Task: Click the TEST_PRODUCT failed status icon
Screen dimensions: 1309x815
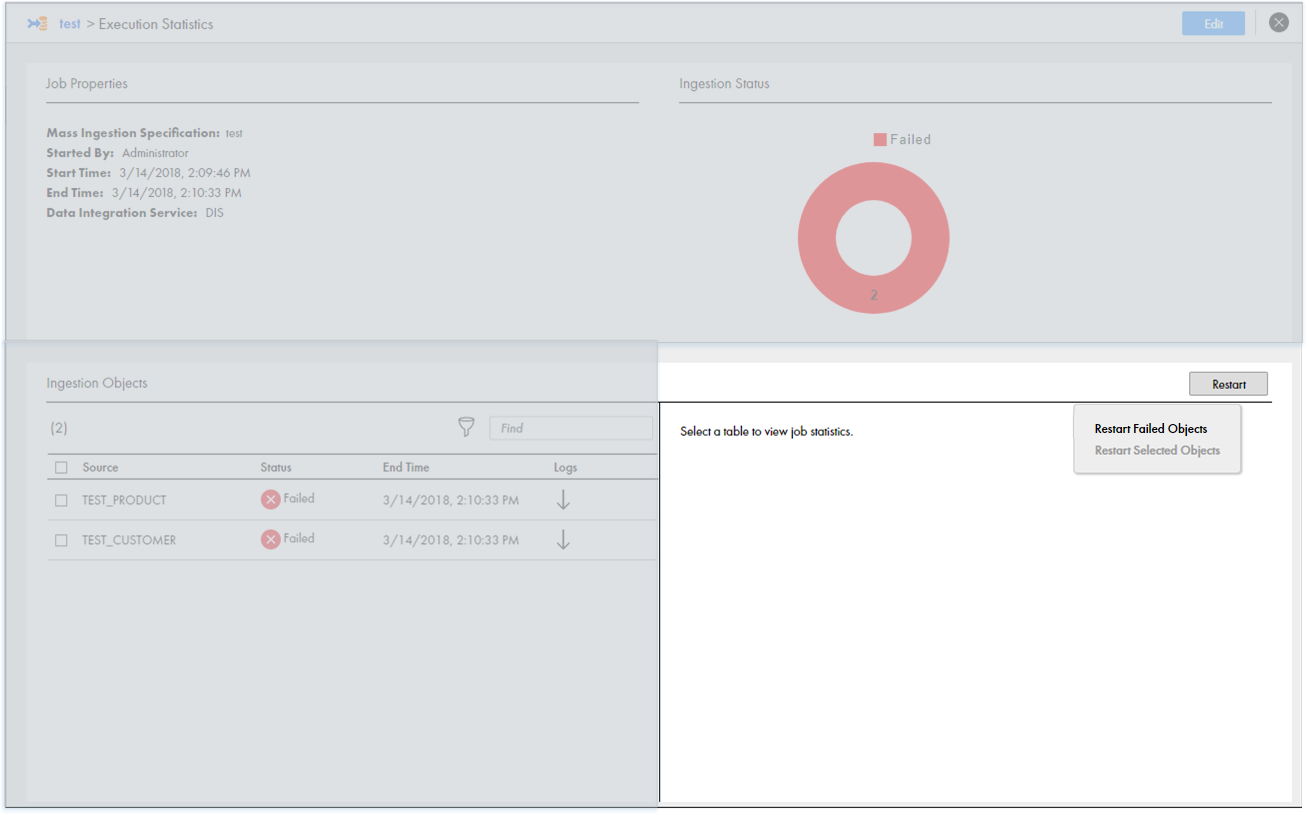Action: (271, 499)
